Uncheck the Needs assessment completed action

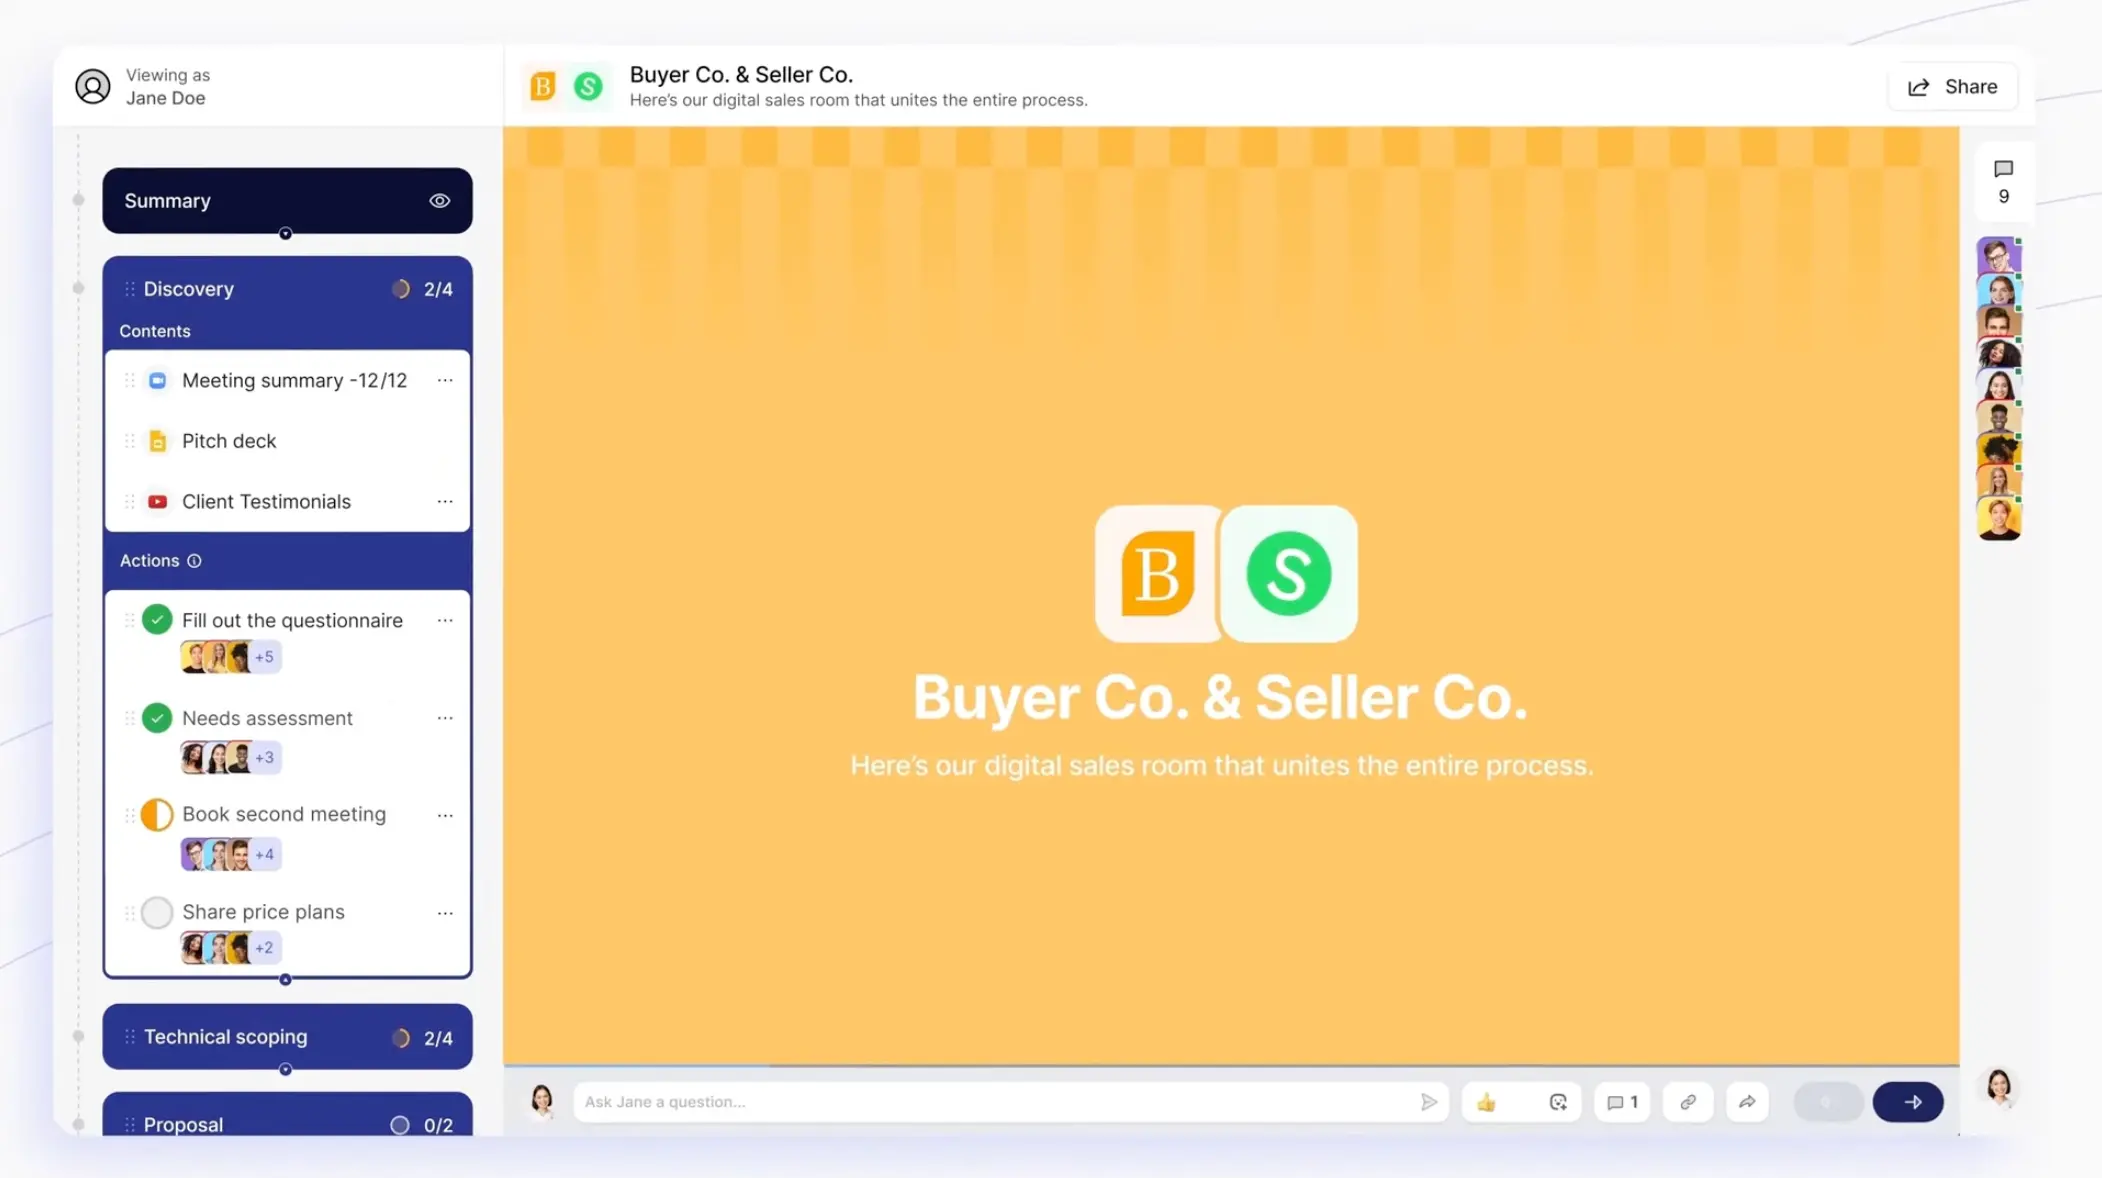[x=157, y=717]
